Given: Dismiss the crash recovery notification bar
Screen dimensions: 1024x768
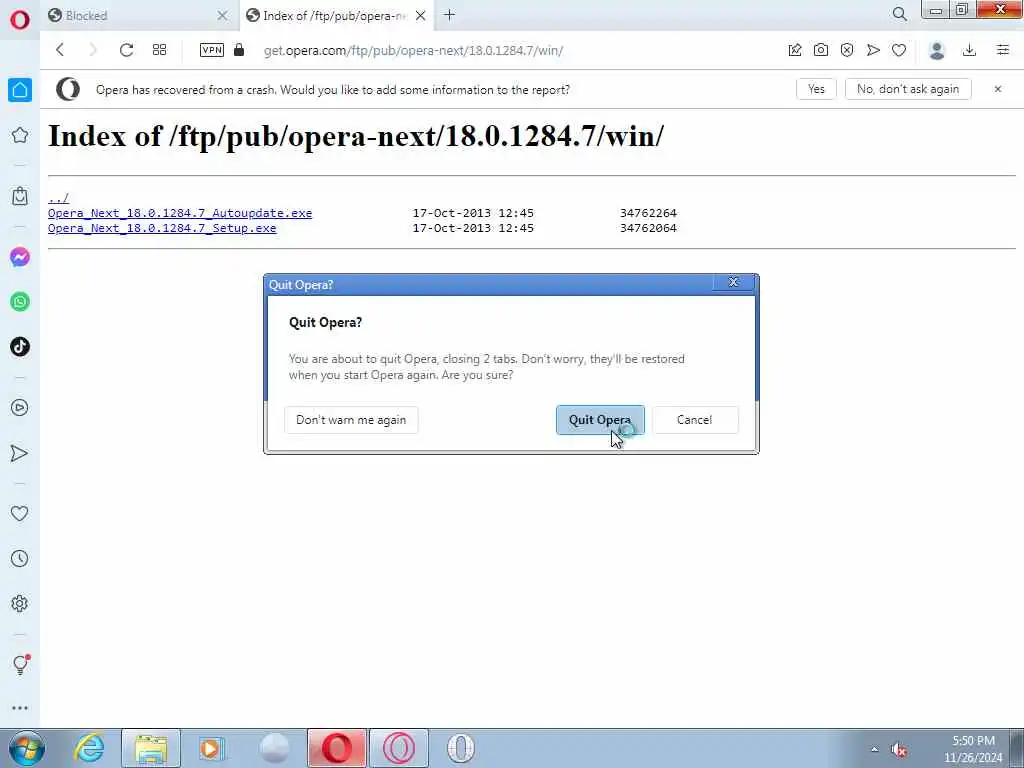Looking at the screenshot, I should point(998,89).
